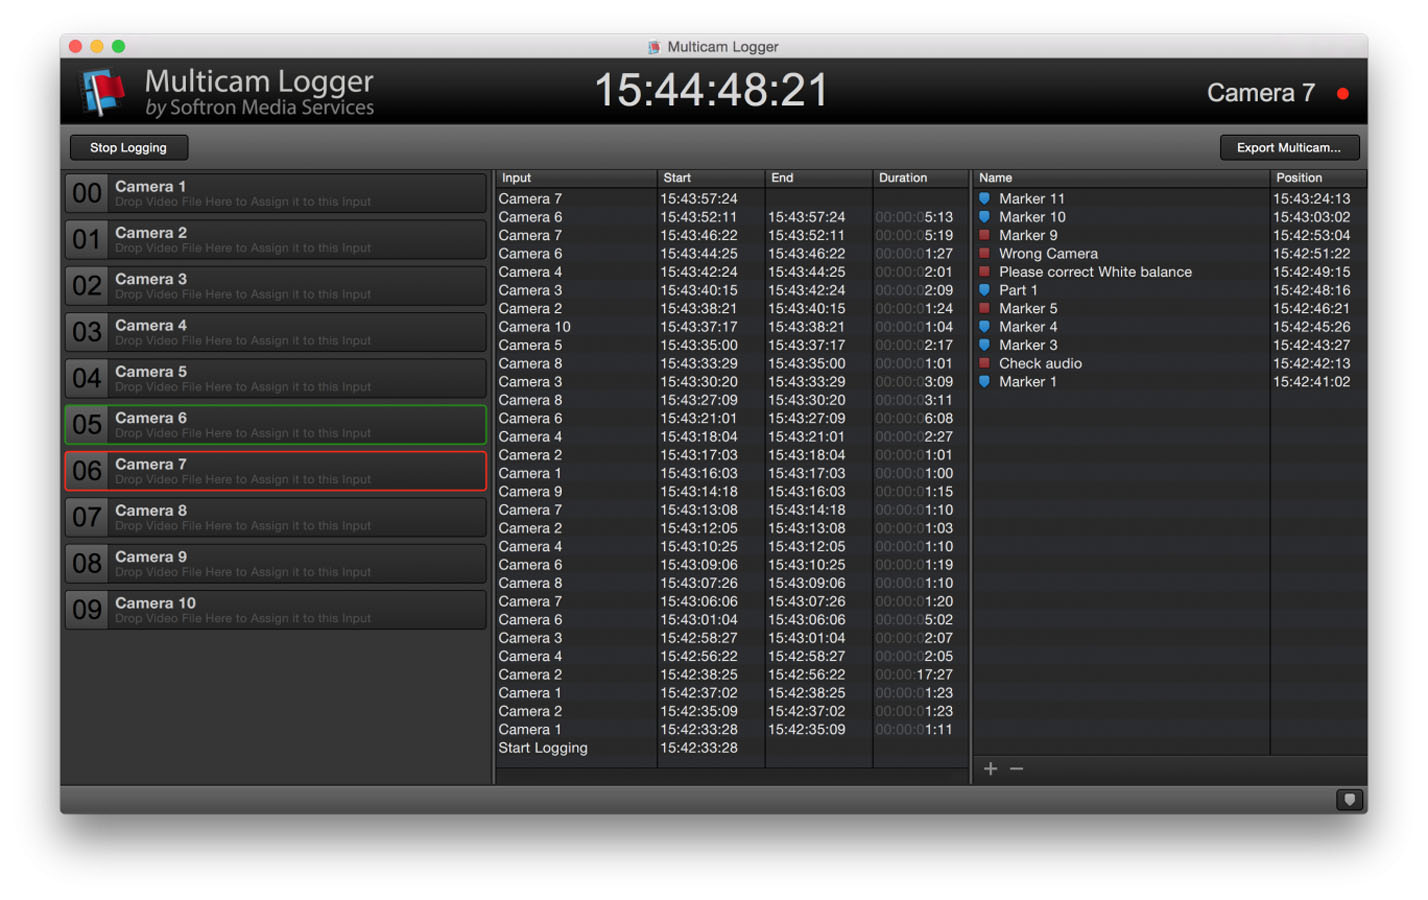Image resolution: width=1428 pixels, height=900 pixels.
Task: Click the blue flag of Marker 1
Action: (984, 382)
